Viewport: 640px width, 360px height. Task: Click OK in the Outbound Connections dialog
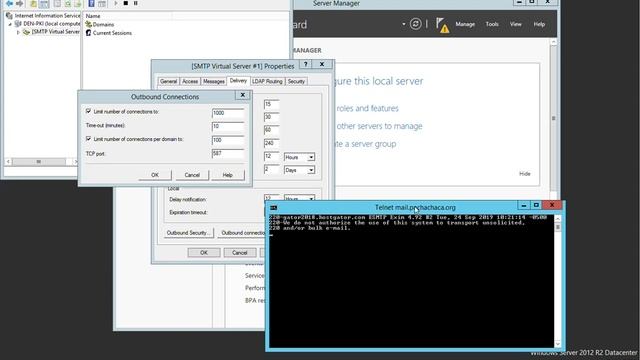click(155, 175)
